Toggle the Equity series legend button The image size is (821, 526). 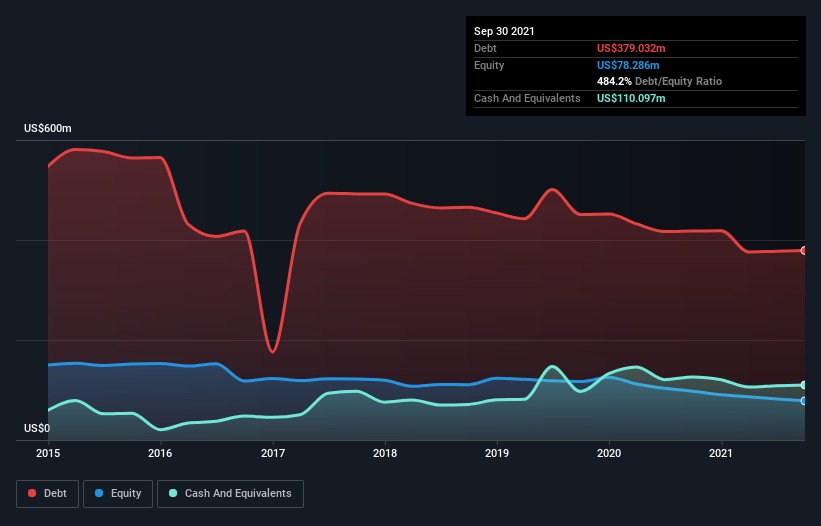[118, 494]
